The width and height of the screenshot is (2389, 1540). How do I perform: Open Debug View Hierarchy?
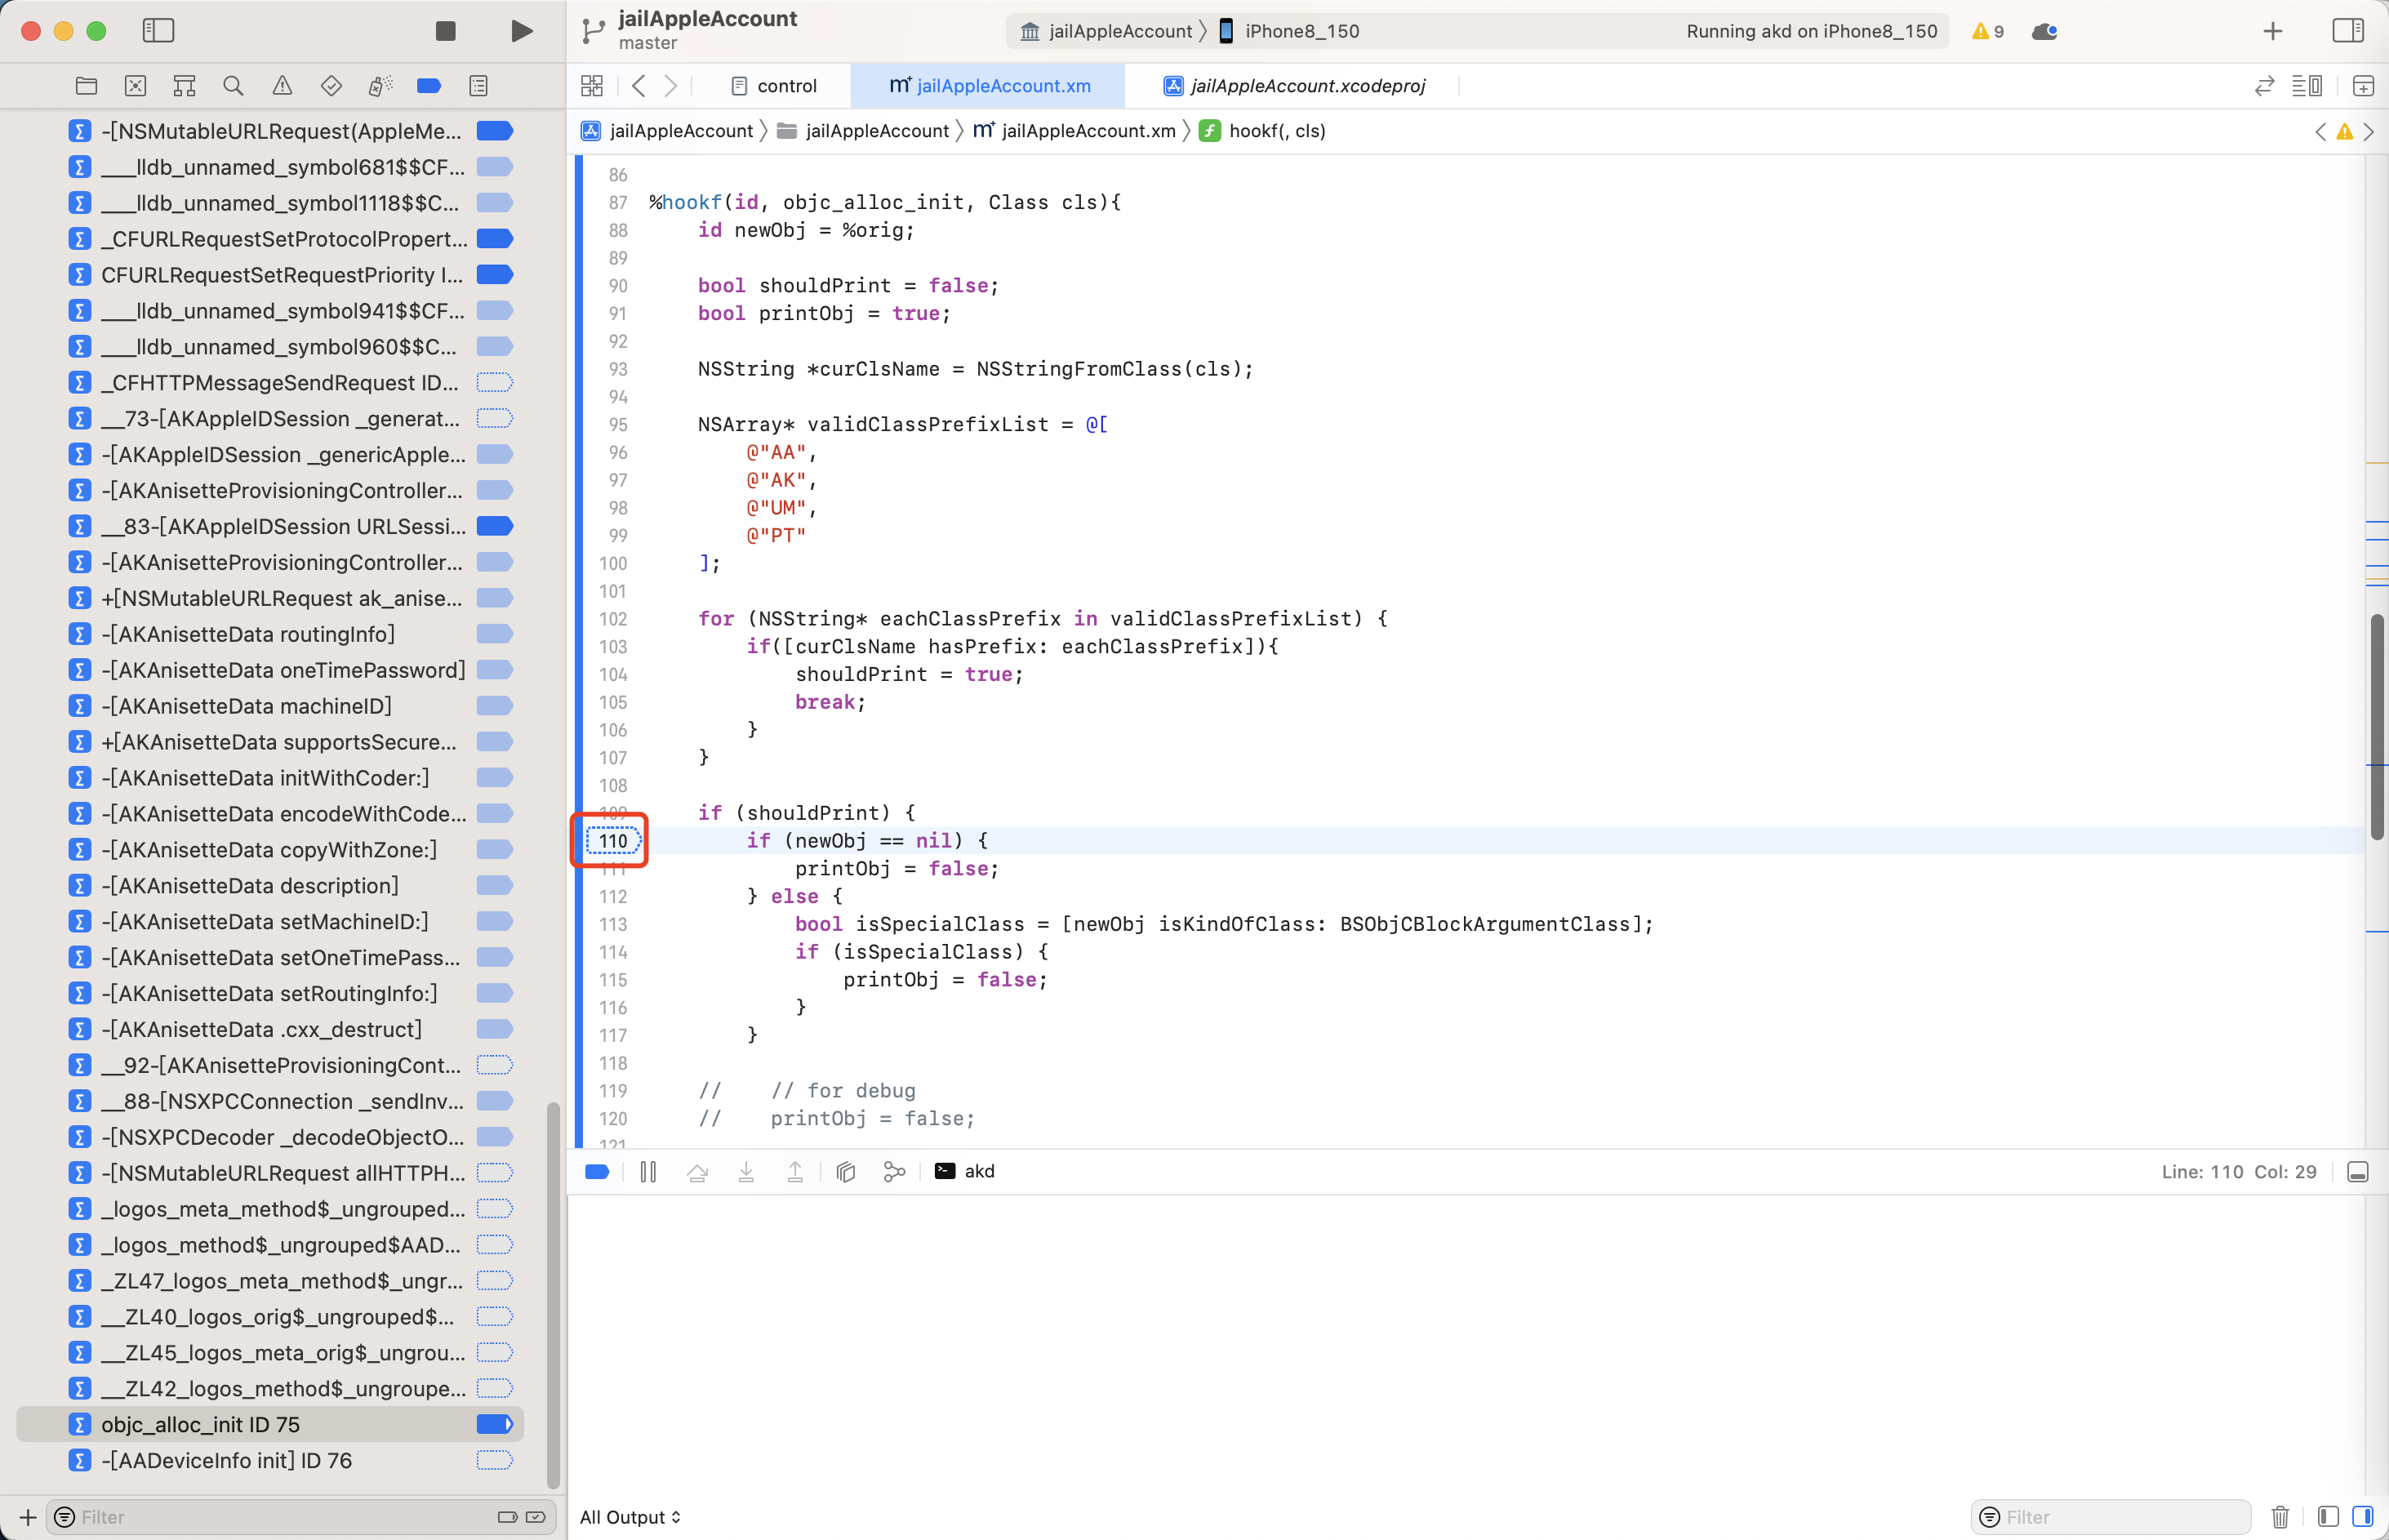pyautogui.click(x=846, y=1172)
